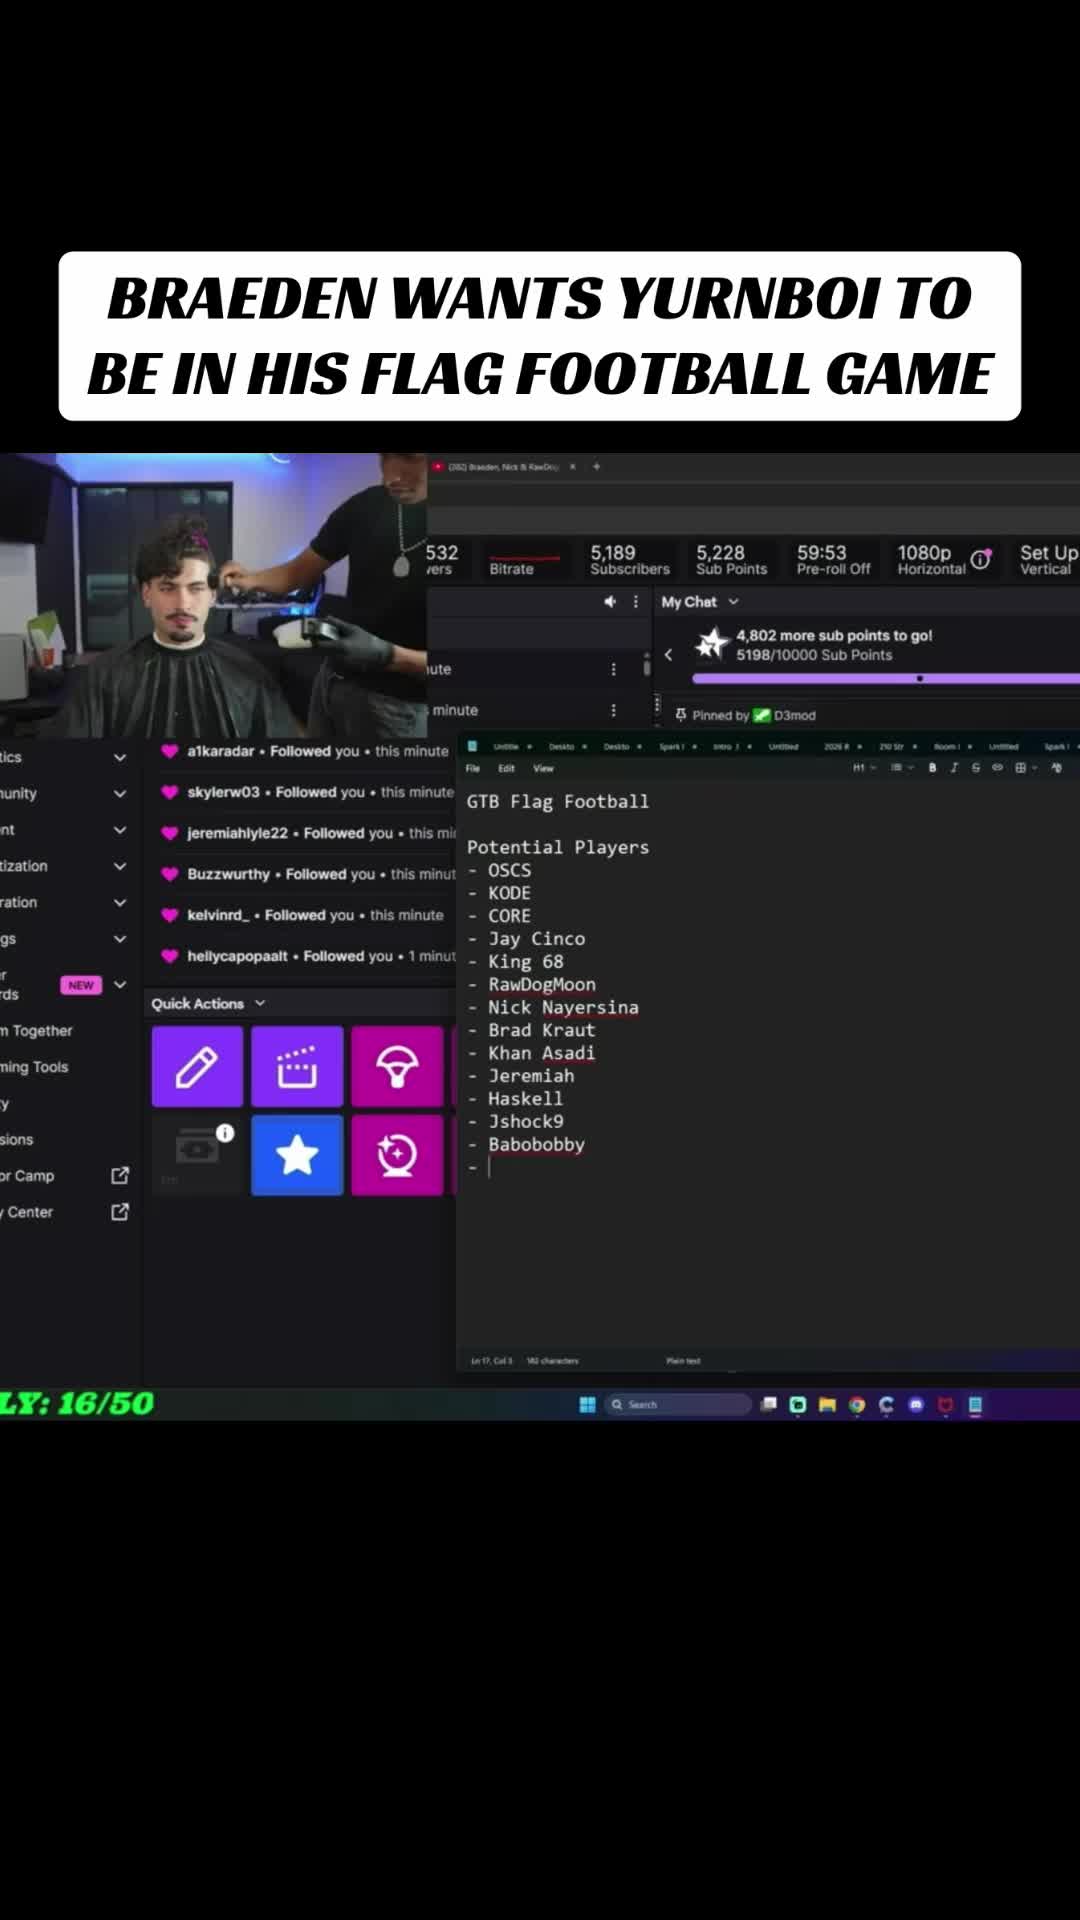This screenshot has width=1080, height=1920.
Task: Open the H1 heading dropdown in Notepad
Action: click(864, 767)
